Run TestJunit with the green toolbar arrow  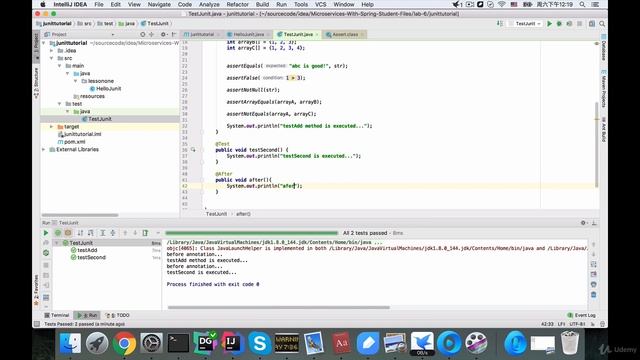pos(549,24)
